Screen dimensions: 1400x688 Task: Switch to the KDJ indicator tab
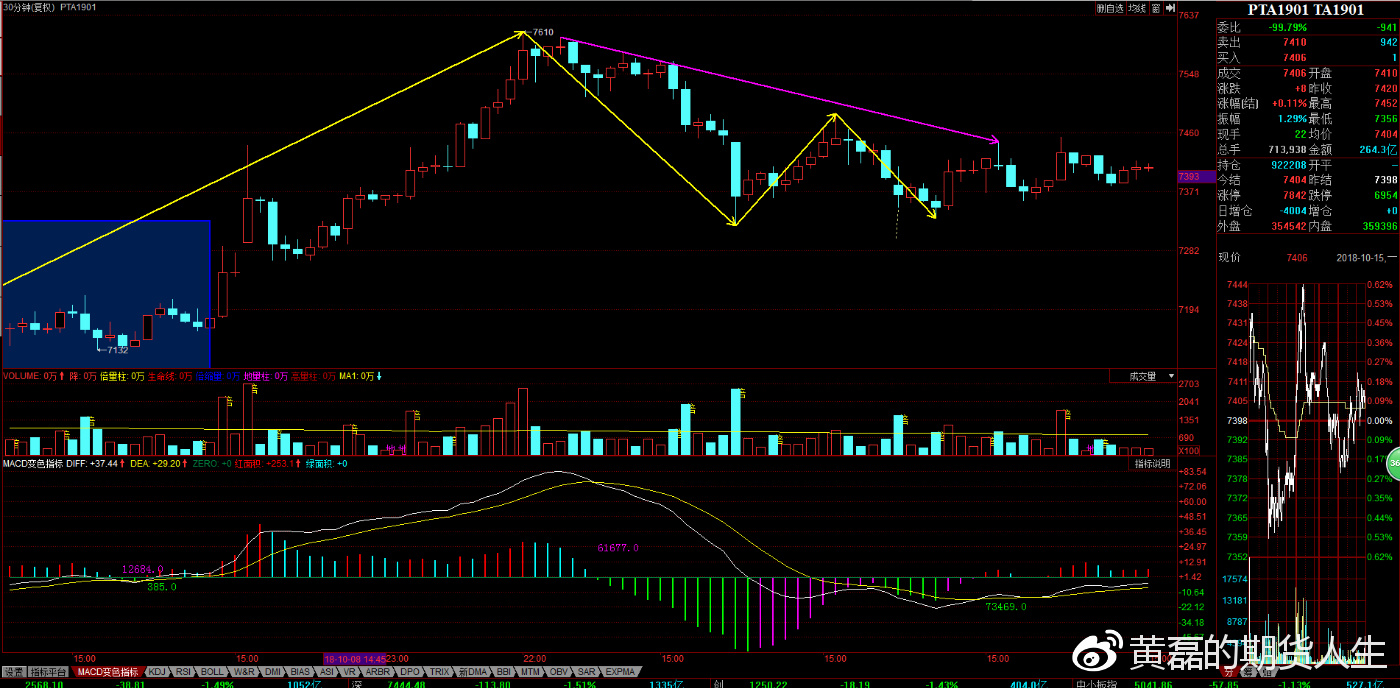coord(157,672)
